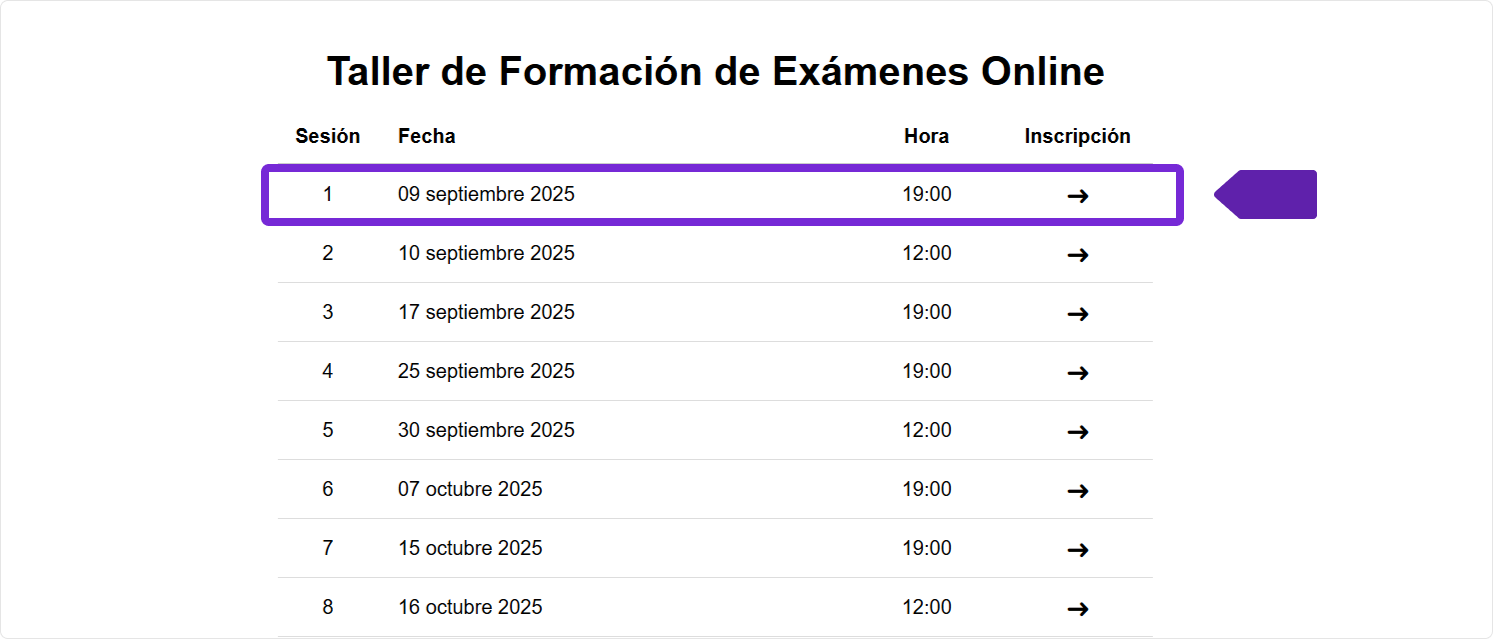This screenshot has width=1493, height=639.
Task: Open the registration arrow for session 3
Action: (1077, 314)
